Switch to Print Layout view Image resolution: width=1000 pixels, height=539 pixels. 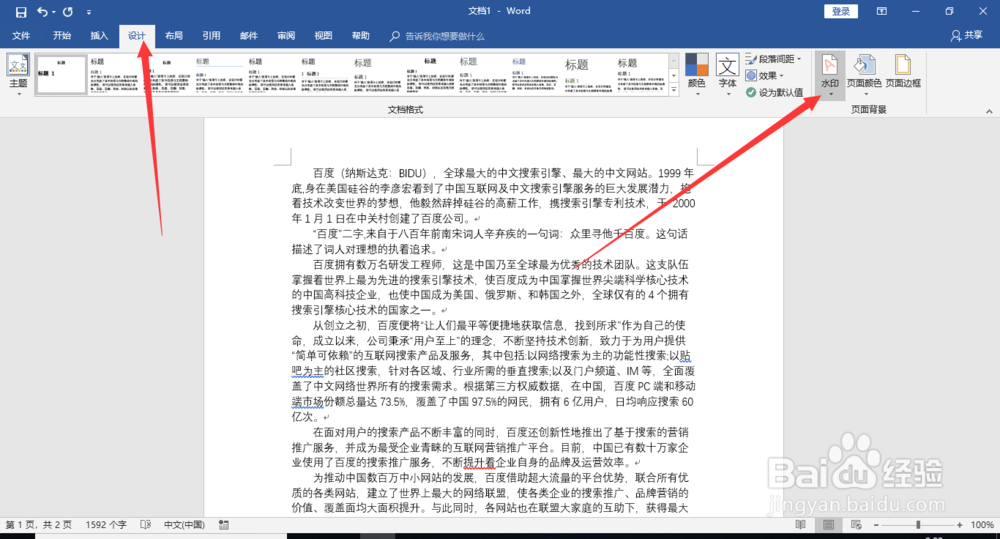point(828,525)
